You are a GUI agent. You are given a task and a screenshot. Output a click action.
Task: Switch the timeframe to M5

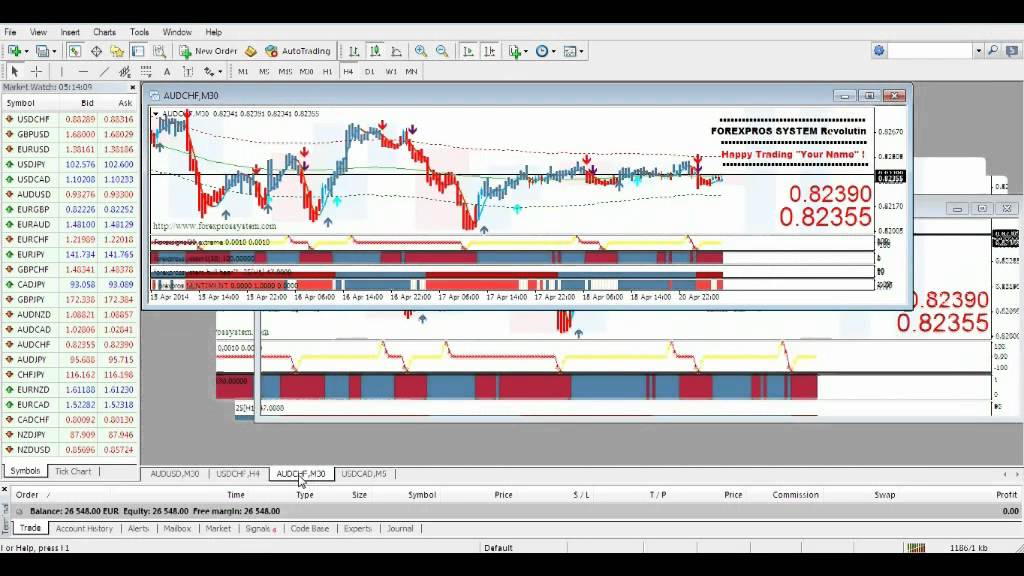pyautogui.click(x=264, y=71)
